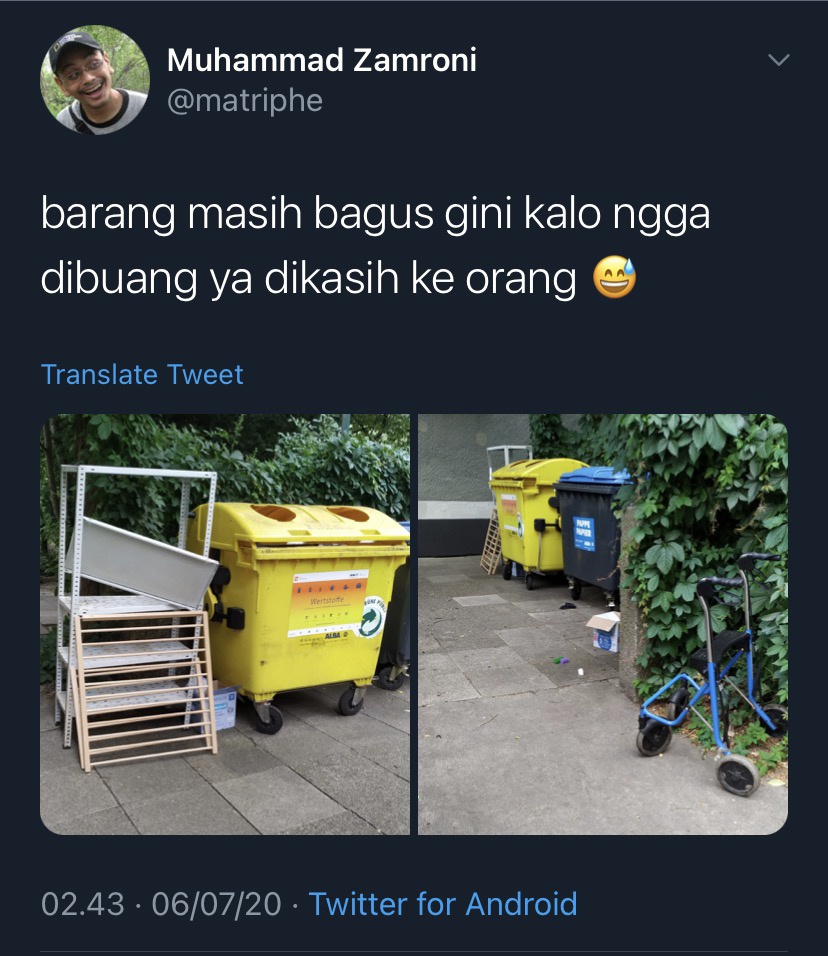
Task: Click the blue rollator walker in photo
Action: click(x=712, y=674)
